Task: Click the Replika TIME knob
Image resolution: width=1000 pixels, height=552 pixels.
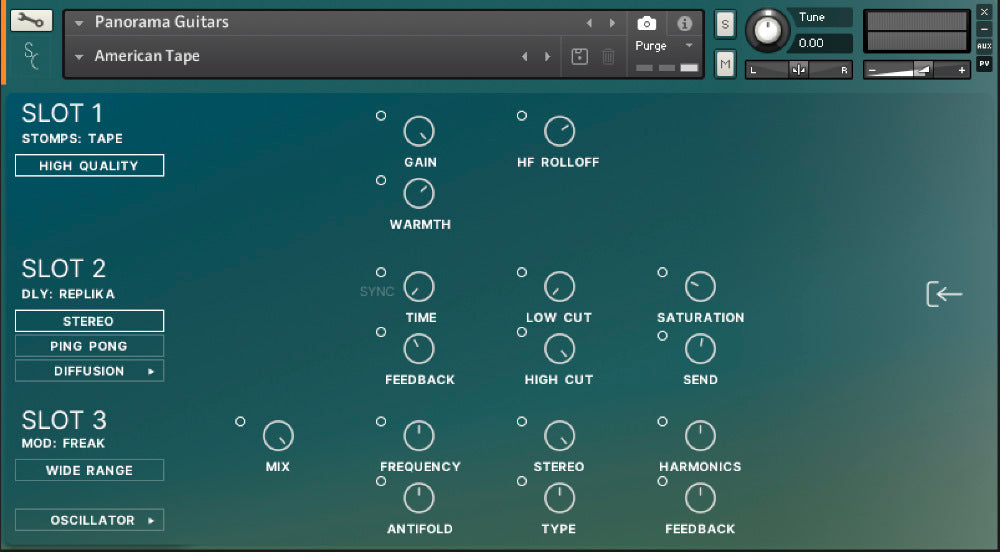Action: click(x=419, y=287)
